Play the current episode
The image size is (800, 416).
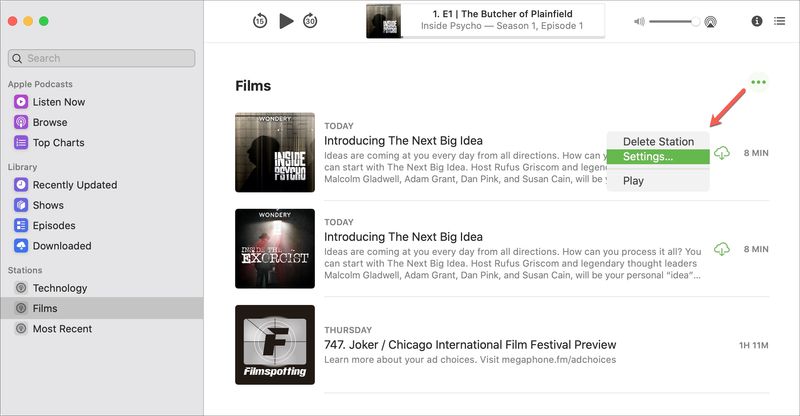coord(286,21)
